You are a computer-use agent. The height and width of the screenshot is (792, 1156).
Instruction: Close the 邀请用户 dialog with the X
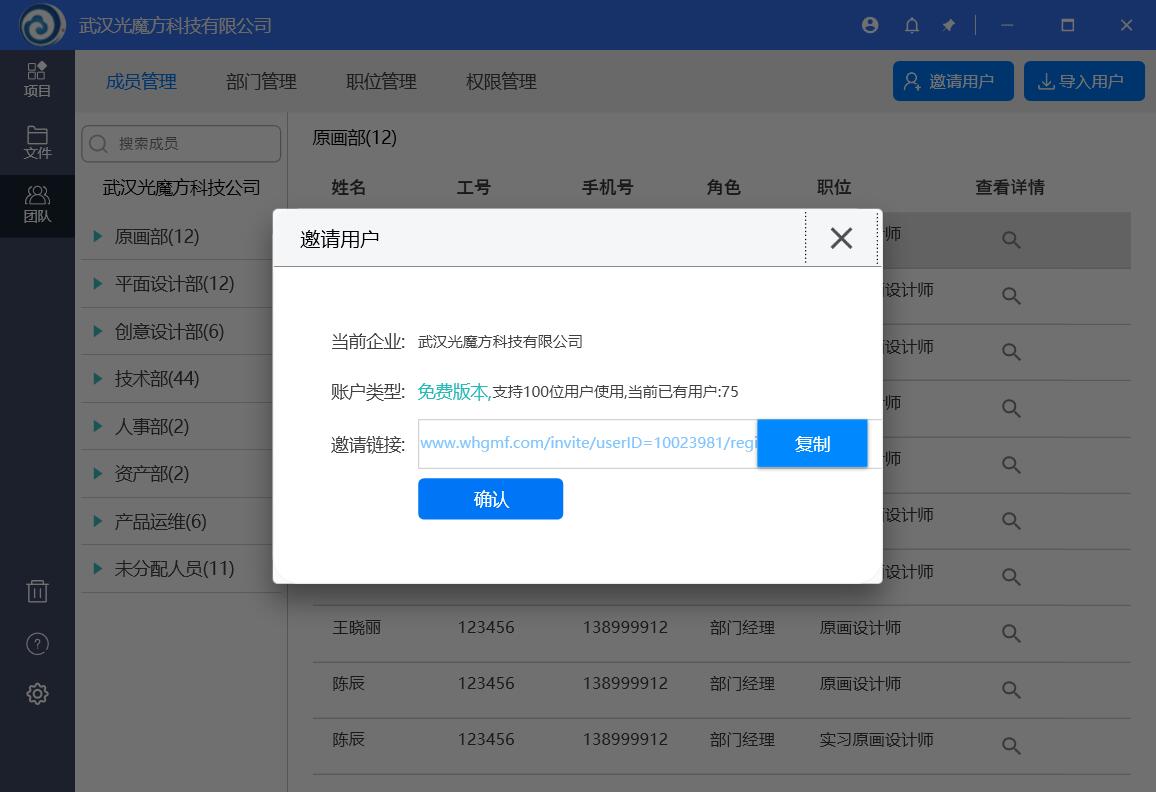(841, 237)
